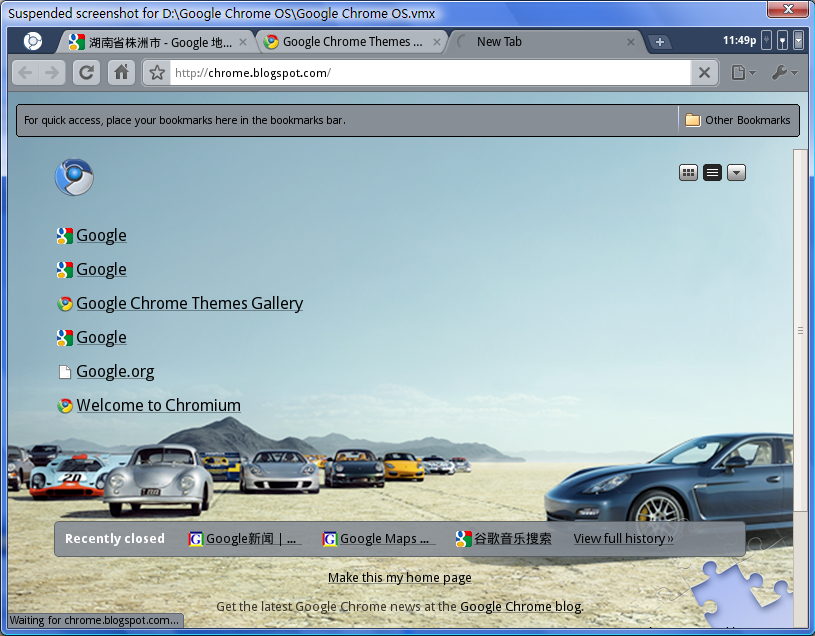Screen dimensions: 815x636
Task: Switch to list view
Action: click(x=712, y=173)
